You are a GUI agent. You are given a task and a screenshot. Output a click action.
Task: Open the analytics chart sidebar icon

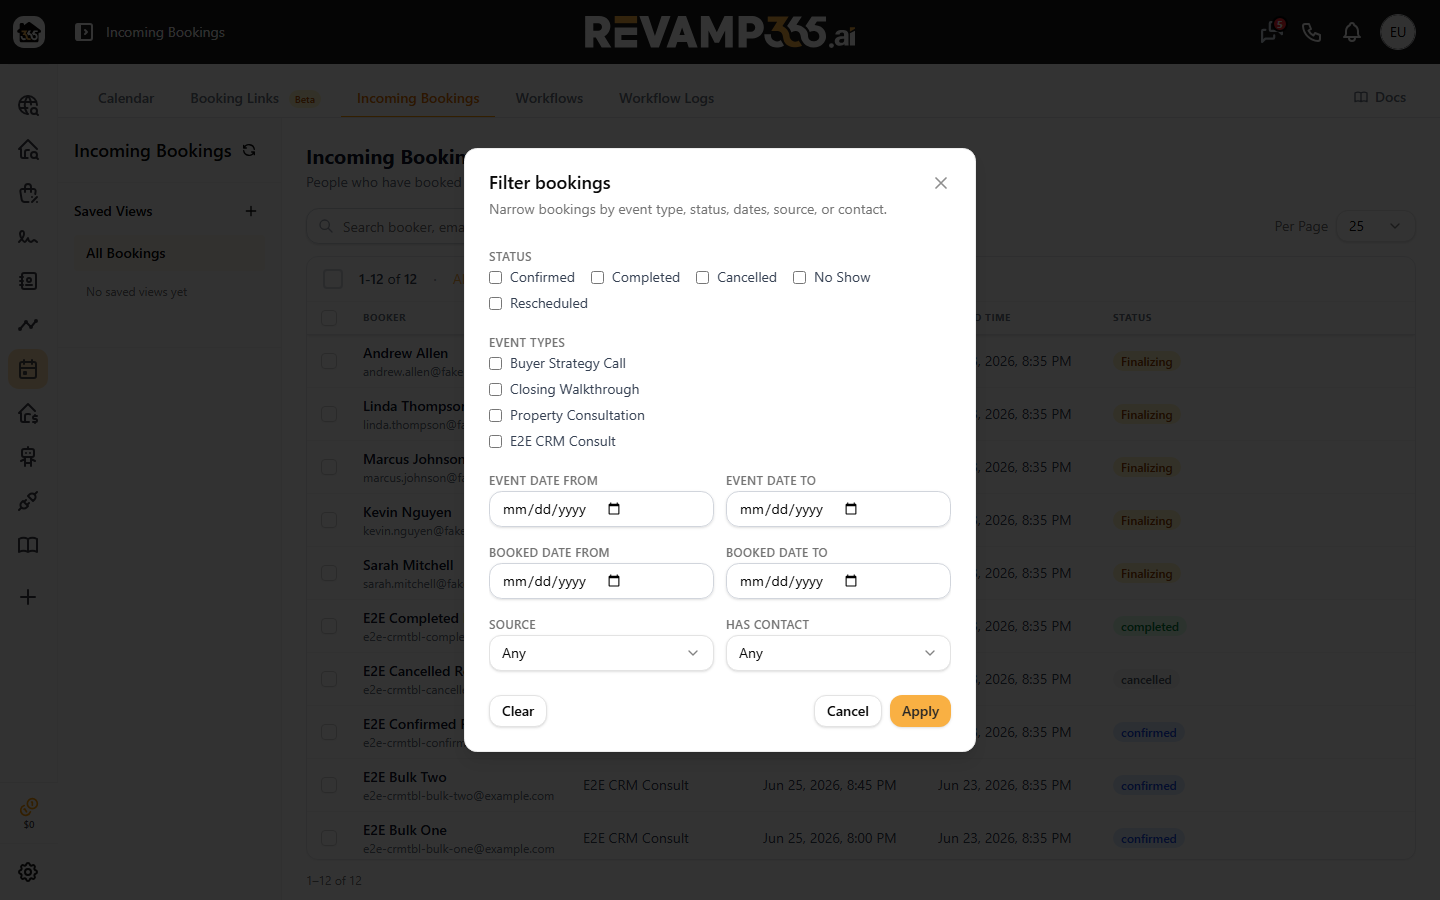tap(28, 325)
